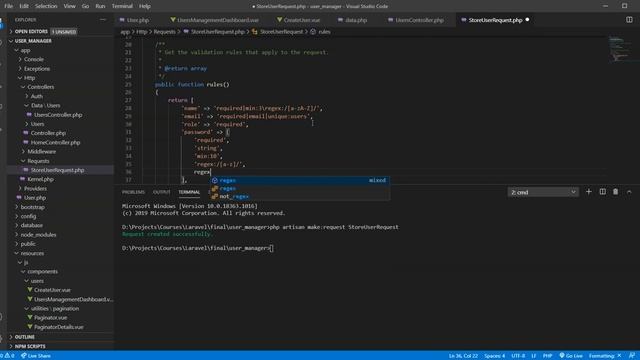Screen dimensions: 640x360
Task: Open Kernel.php in explorer tree
Action: point(60,179)
